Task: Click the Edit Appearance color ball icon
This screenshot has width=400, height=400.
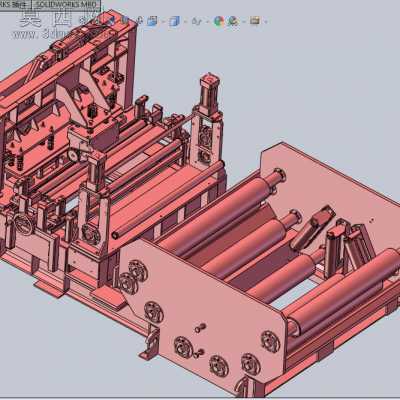Action: tap(219, 22)
